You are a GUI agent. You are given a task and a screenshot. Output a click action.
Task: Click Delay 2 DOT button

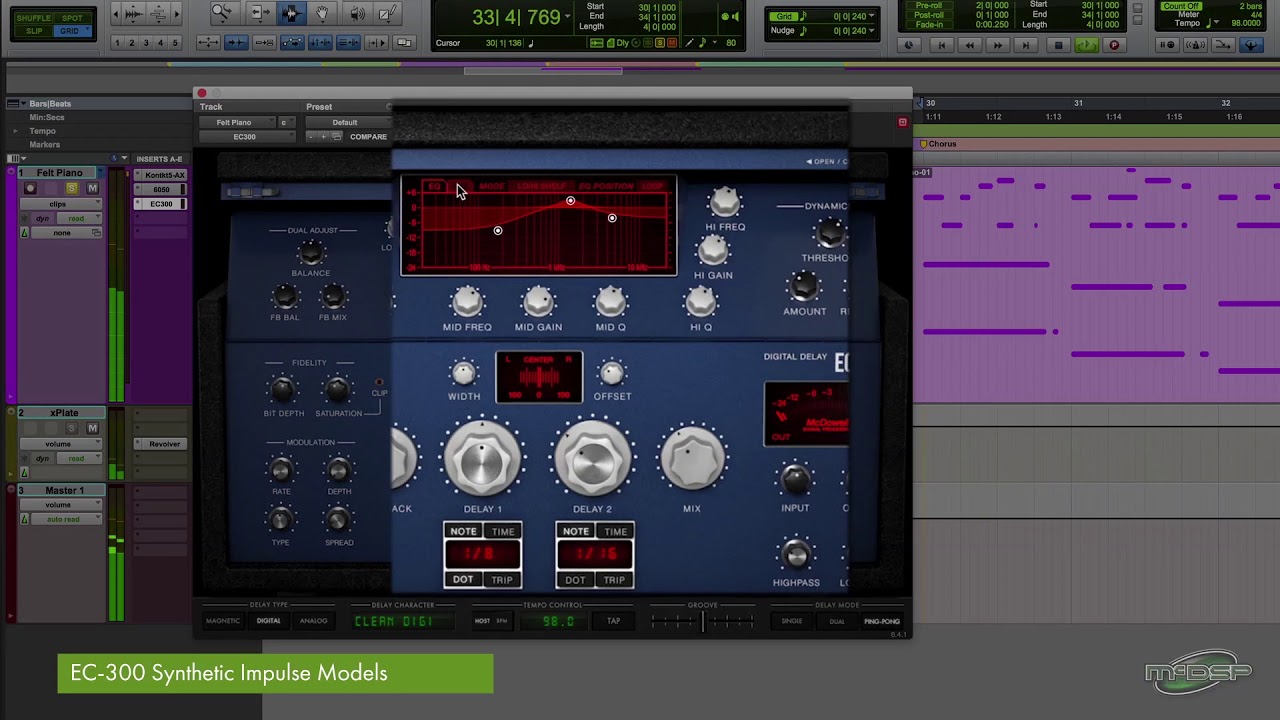[x=575, y=580]
